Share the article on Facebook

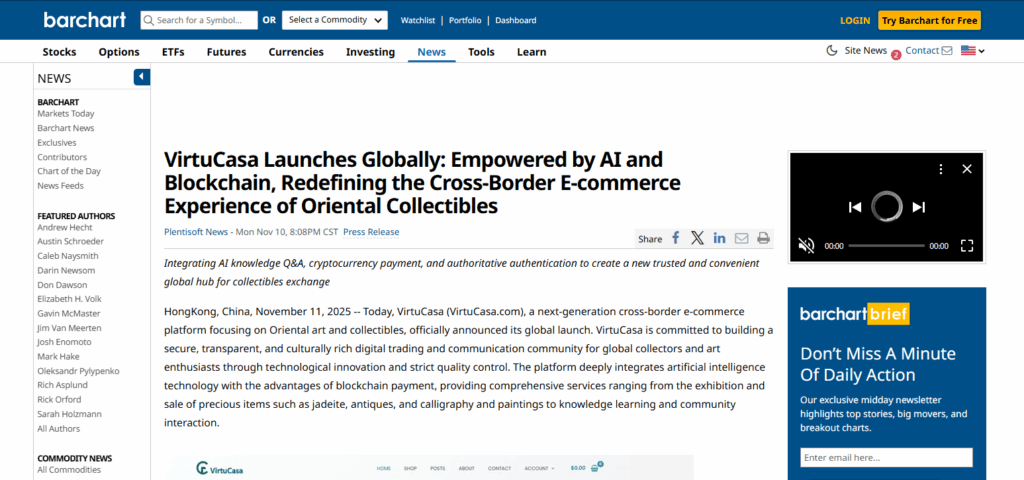pyautogui.click(x=676, y=238)
